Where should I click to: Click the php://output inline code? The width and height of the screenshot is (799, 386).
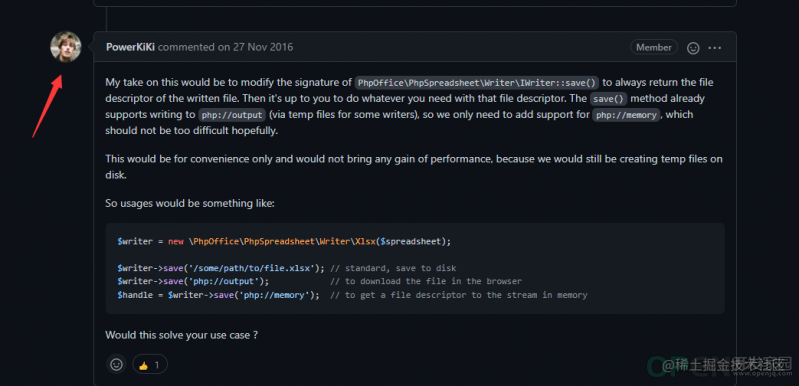pos(232,115)
